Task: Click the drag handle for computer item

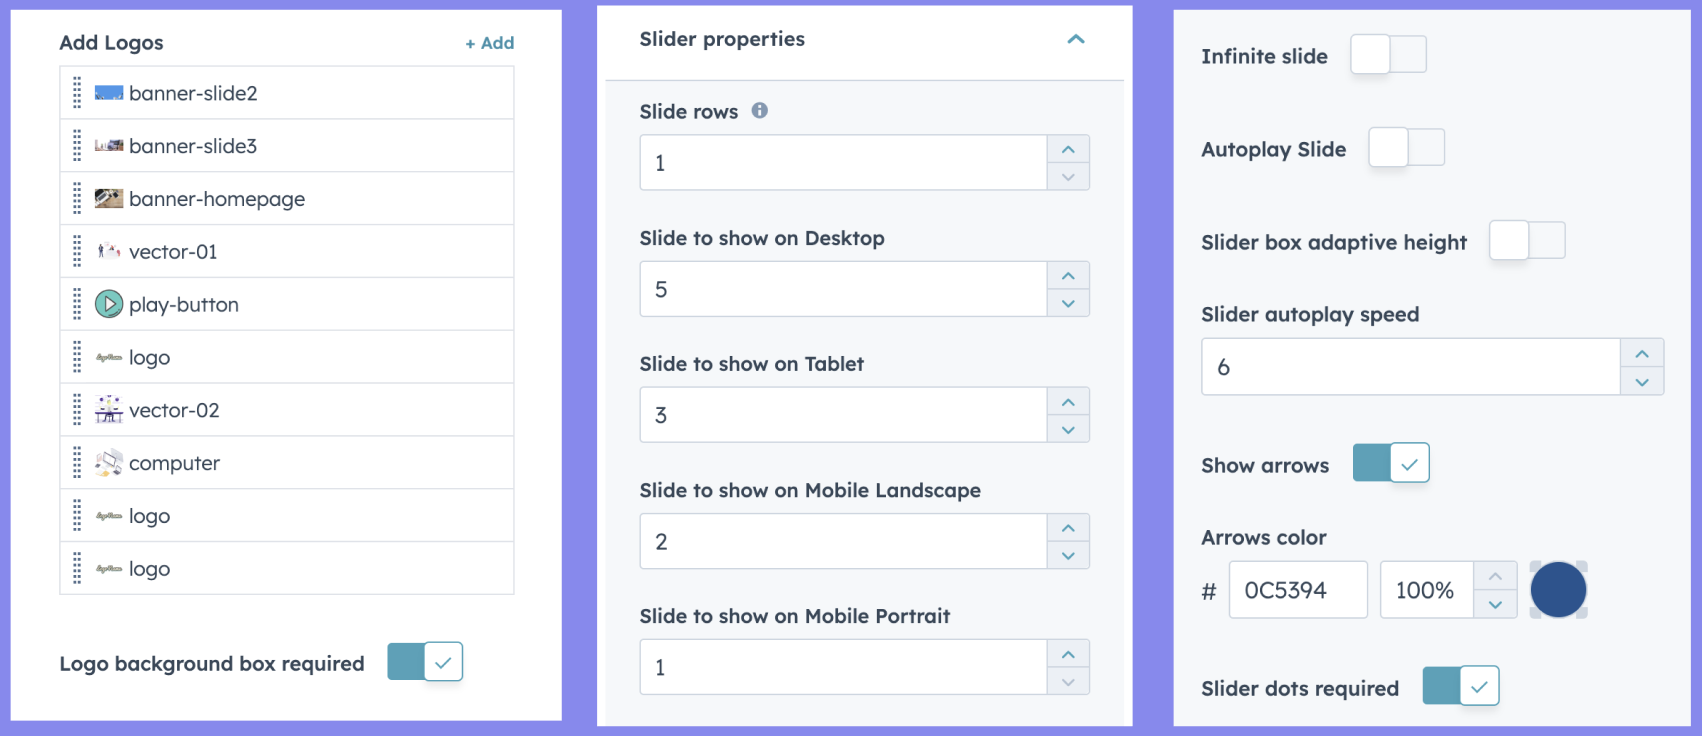Action: (77, 463)
